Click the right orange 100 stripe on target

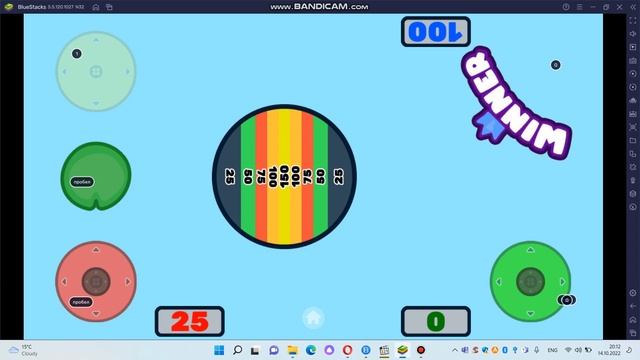(x=296, y=176)
